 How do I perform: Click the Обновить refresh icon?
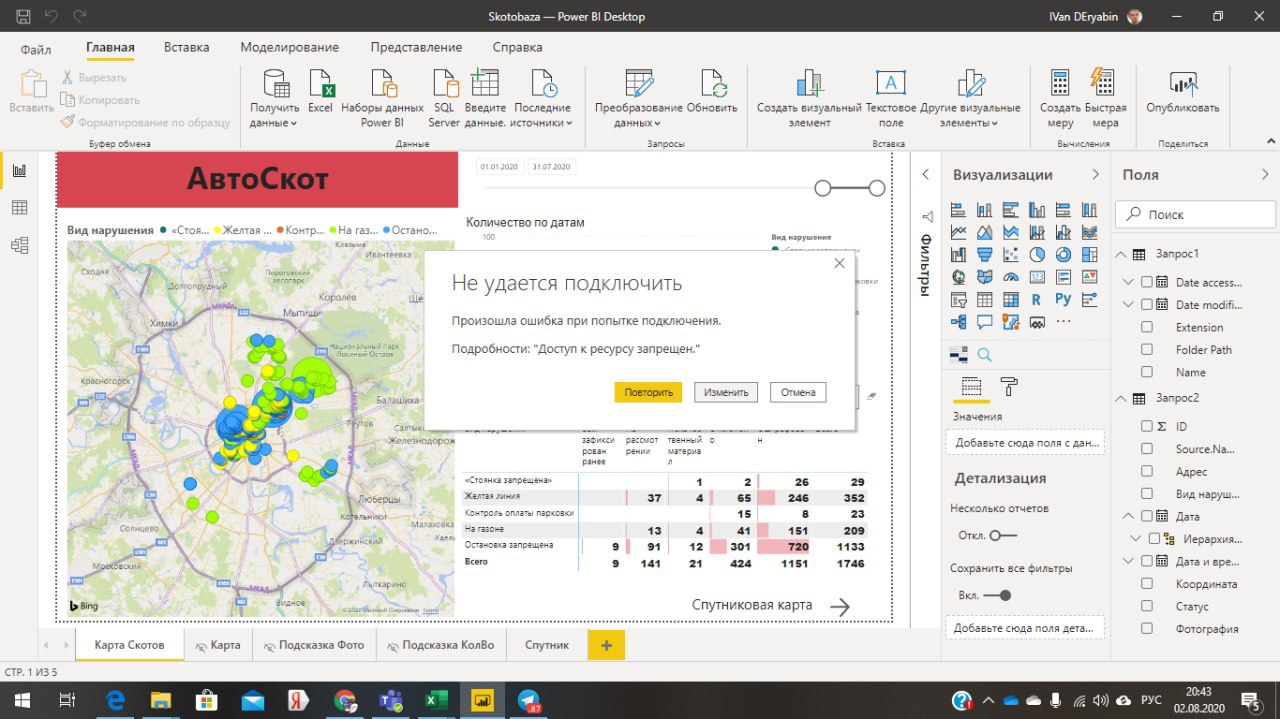pyautogui.click(x=712, y=84)
